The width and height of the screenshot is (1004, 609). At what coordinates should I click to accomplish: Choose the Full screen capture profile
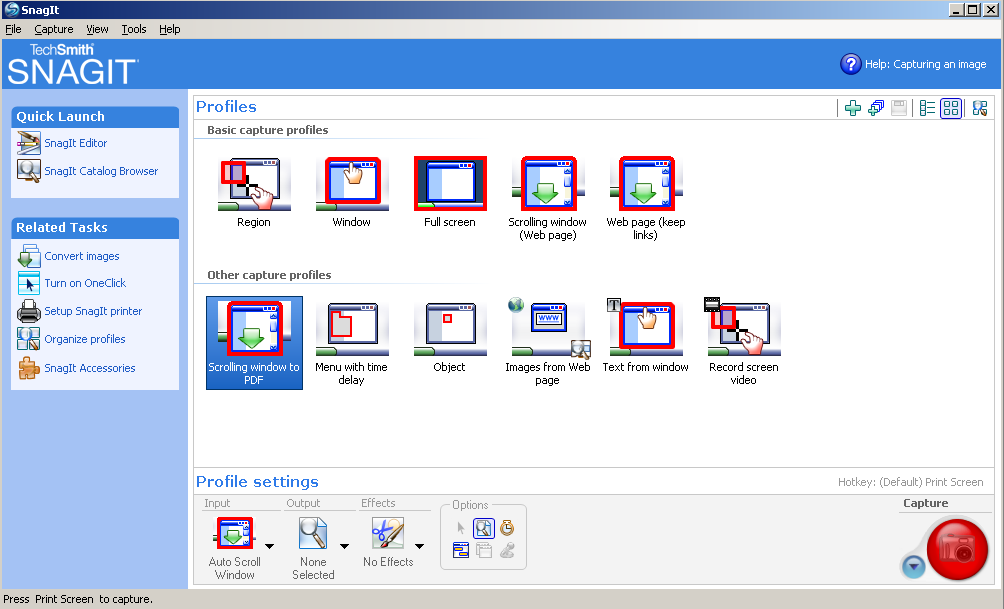[x=450, y=192]
